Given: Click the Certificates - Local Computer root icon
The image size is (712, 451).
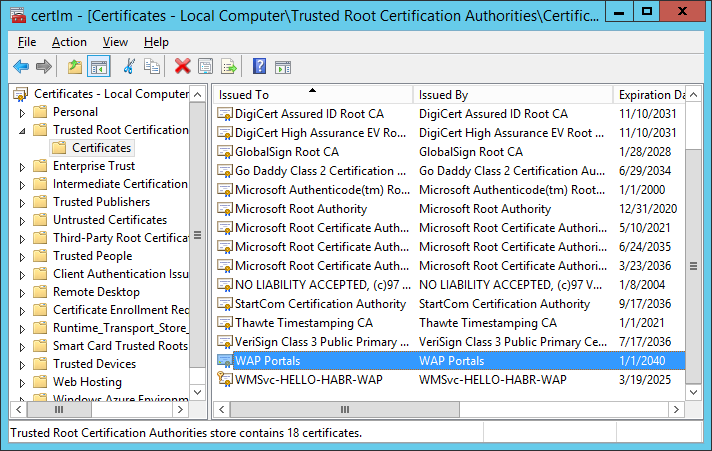Looking at the screenshot, I should click(x=21, y=94).
